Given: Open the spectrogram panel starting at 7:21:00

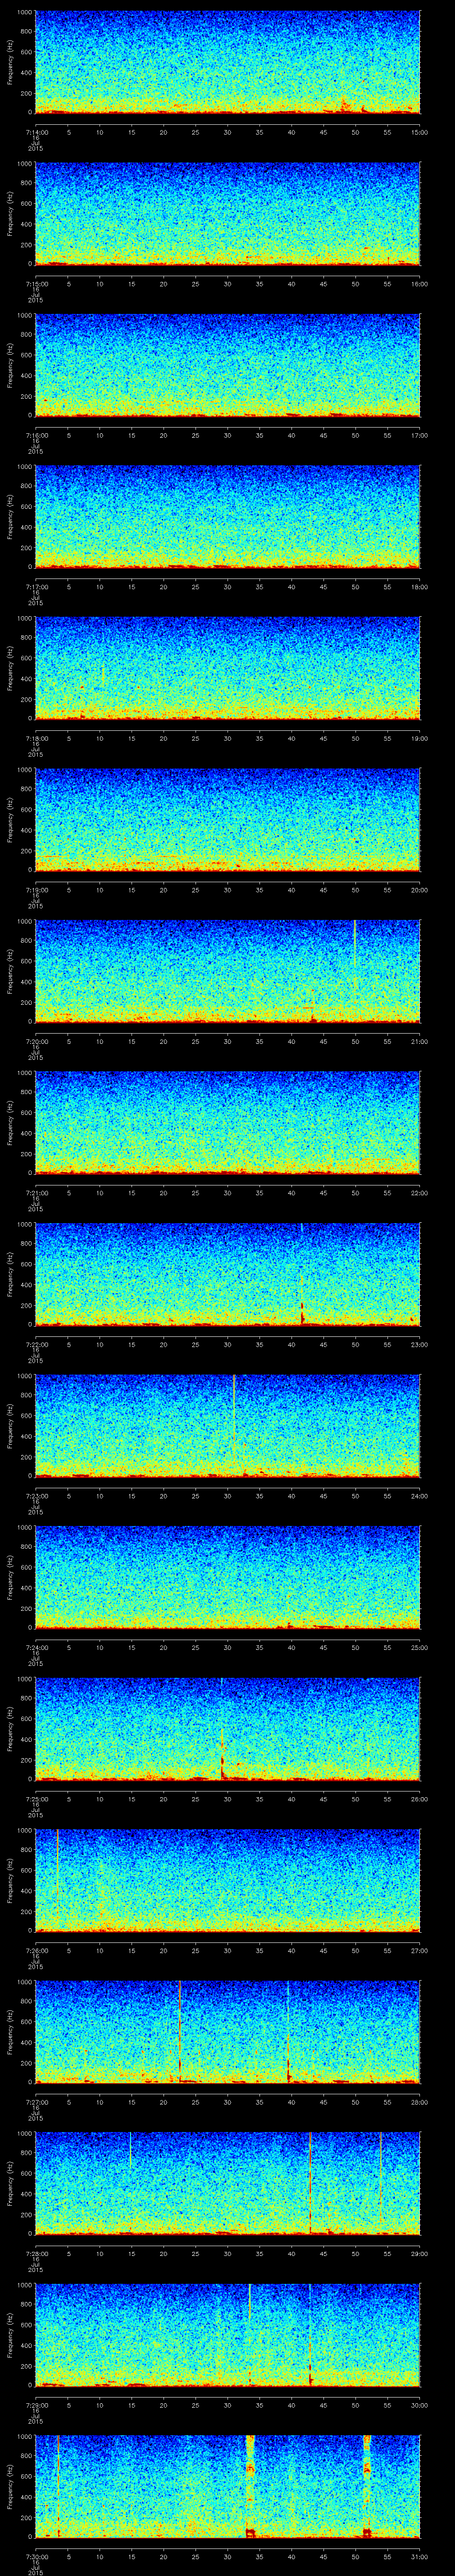Looking at the screenshot, I should (227, 1123).
